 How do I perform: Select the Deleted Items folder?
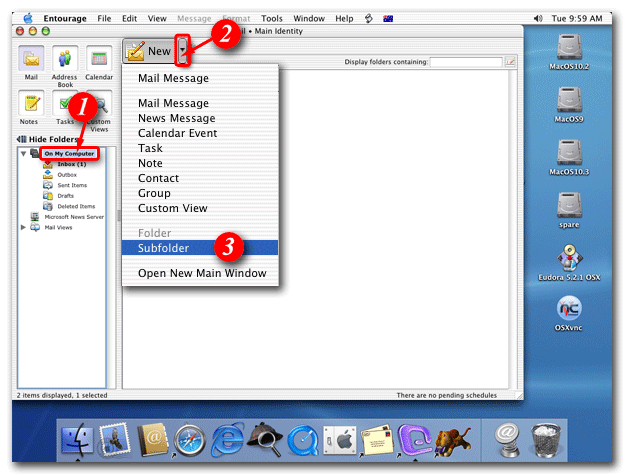[x=76, y=206]
